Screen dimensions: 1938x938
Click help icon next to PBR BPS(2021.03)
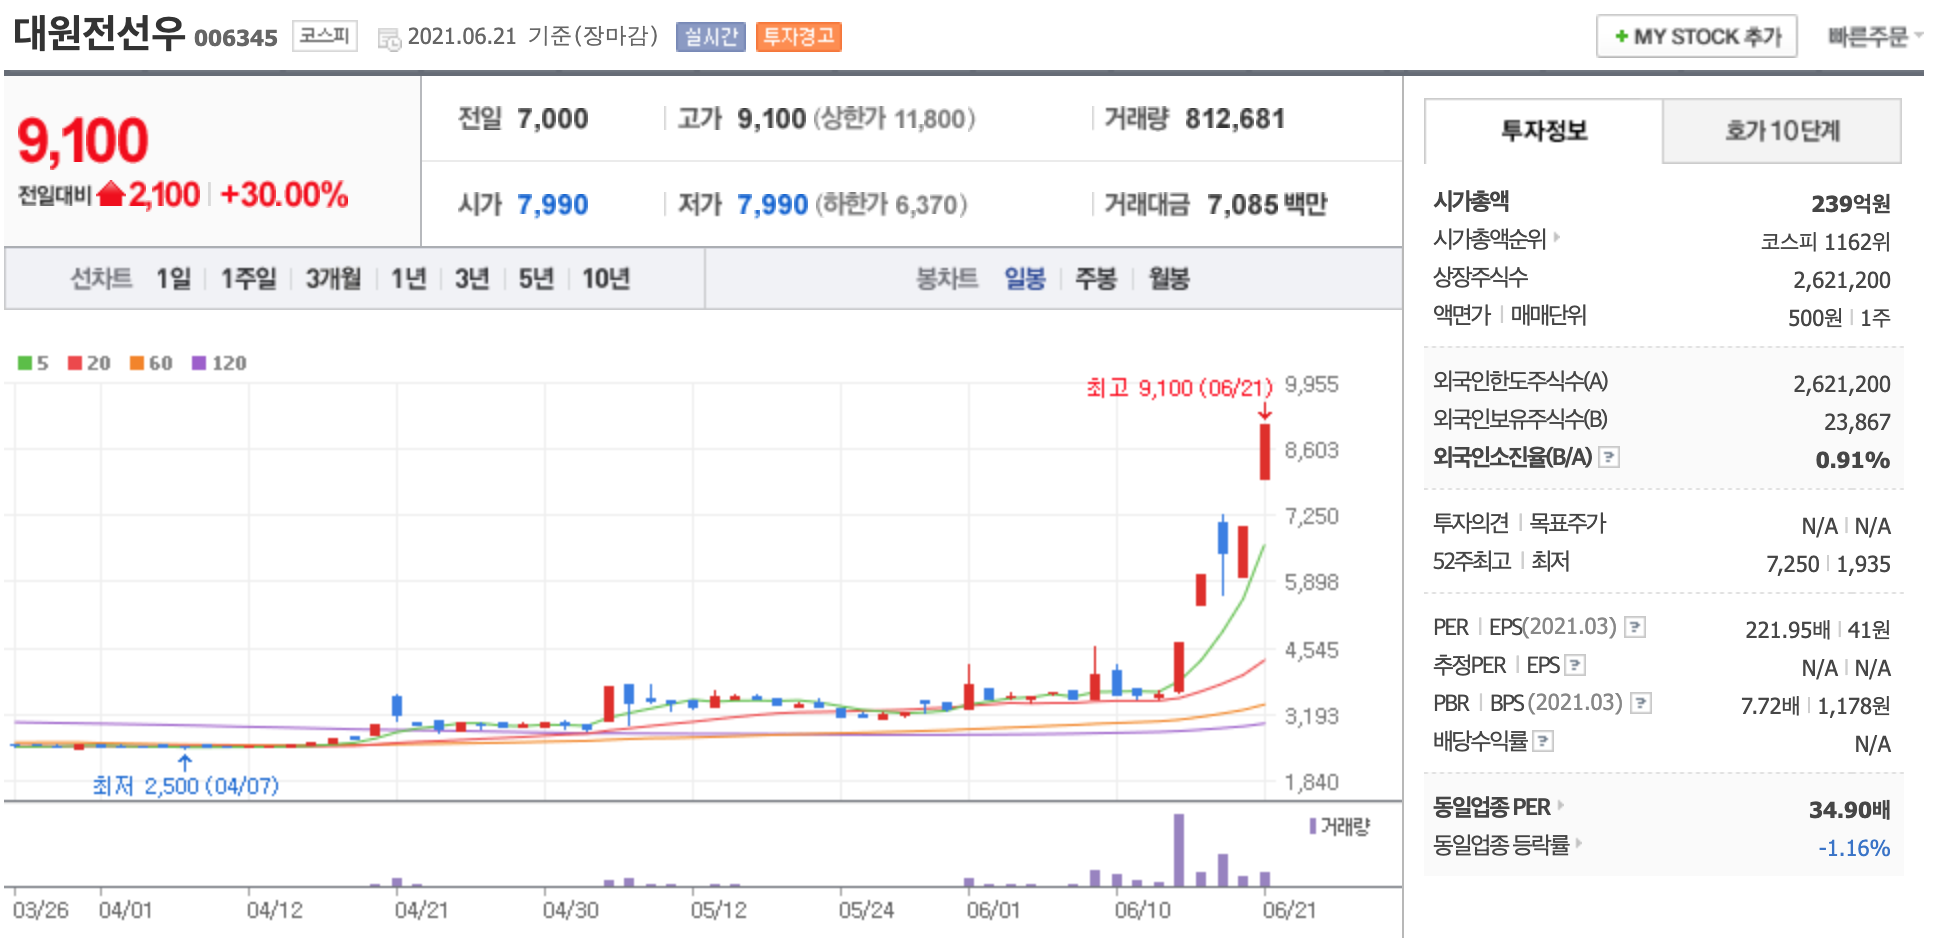[1641, 703]
